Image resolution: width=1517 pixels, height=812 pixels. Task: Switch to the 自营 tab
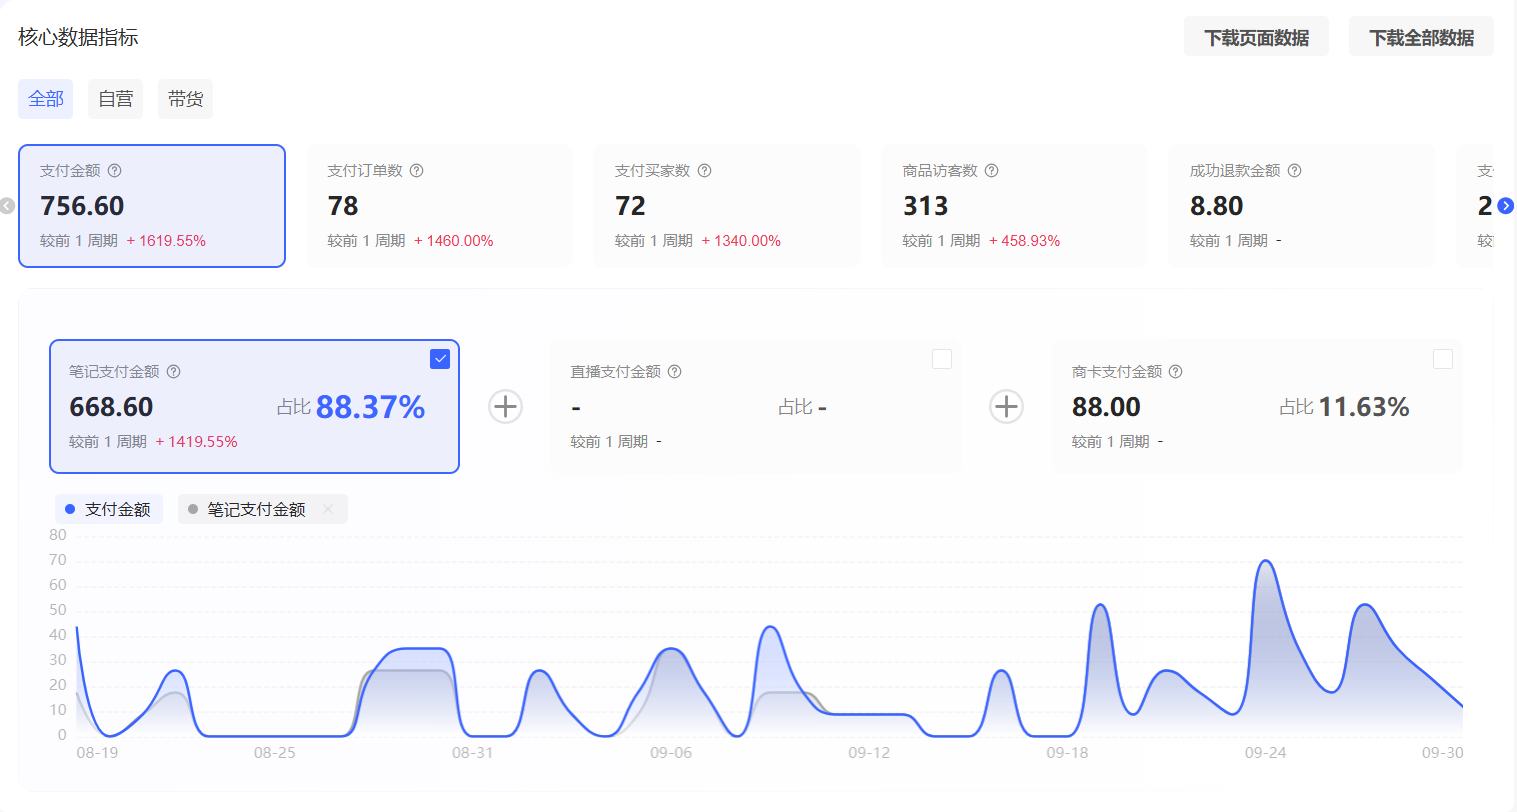tap(116, 99)
